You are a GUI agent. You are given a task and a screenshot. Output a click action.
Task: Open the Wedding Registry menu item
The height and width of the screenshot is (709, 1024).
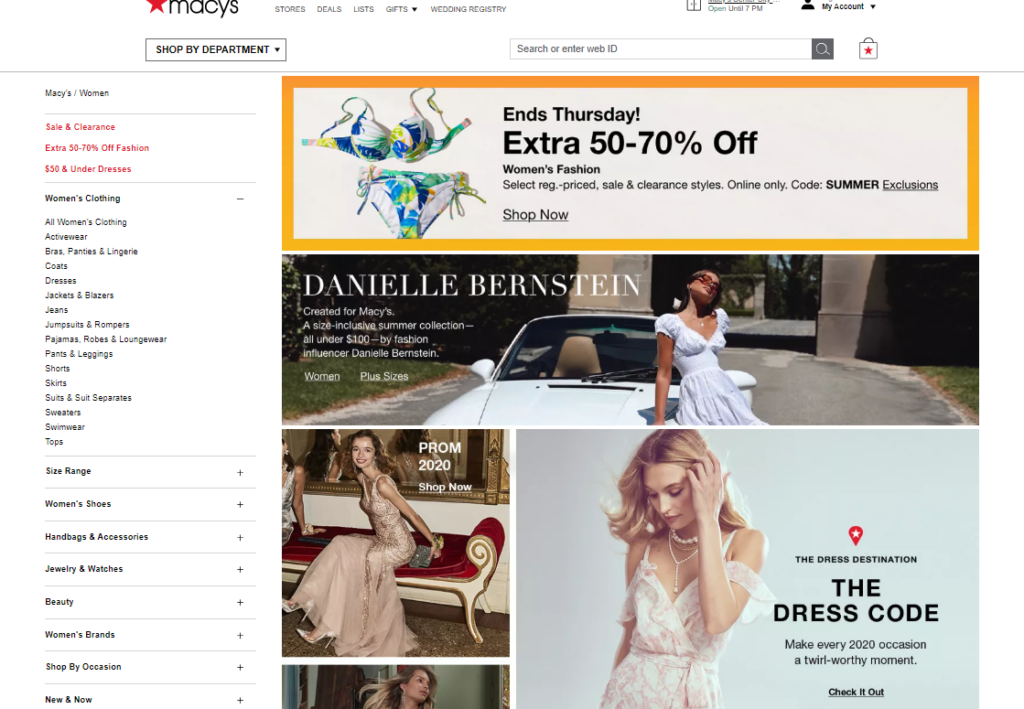[468, 9]
